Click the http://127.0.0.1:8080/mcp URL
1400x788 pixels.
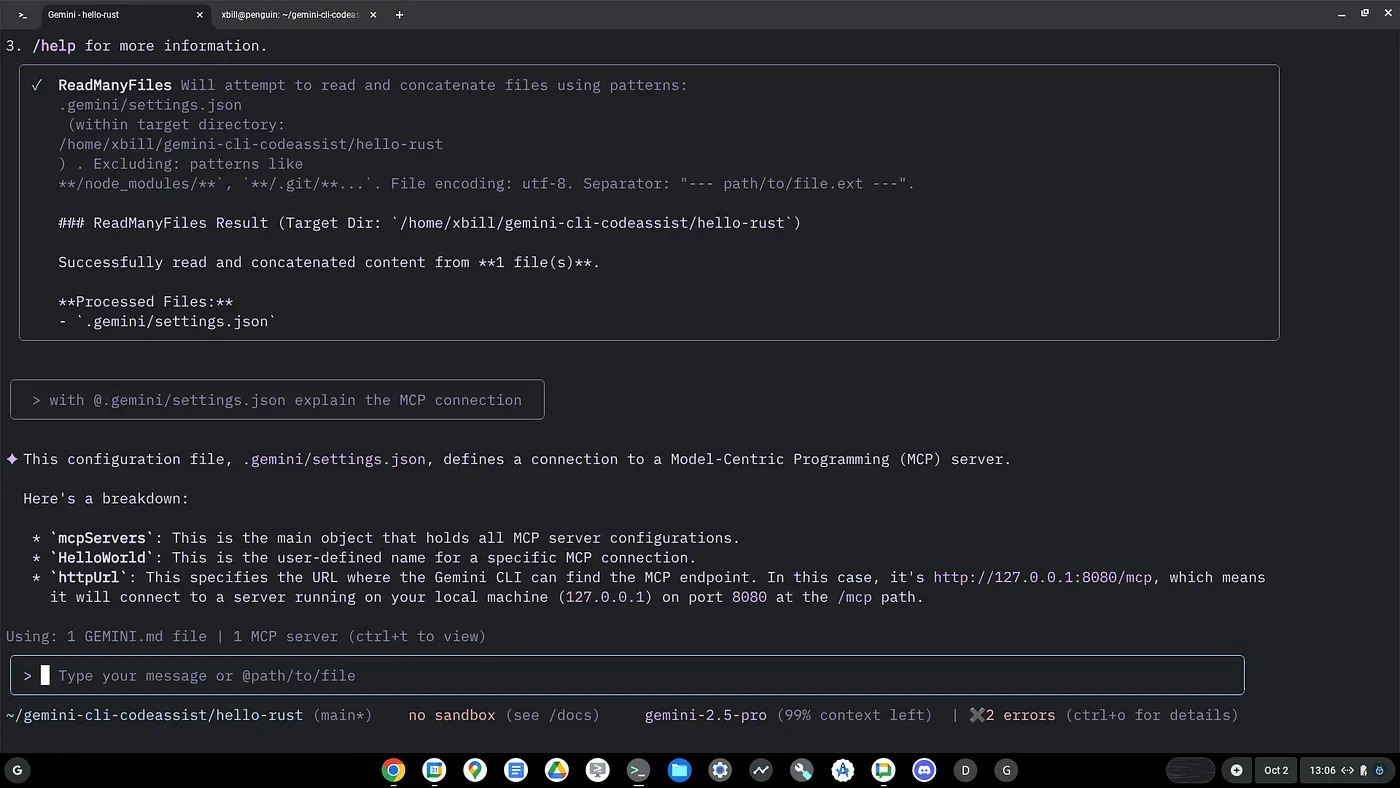coord(1043,578)
